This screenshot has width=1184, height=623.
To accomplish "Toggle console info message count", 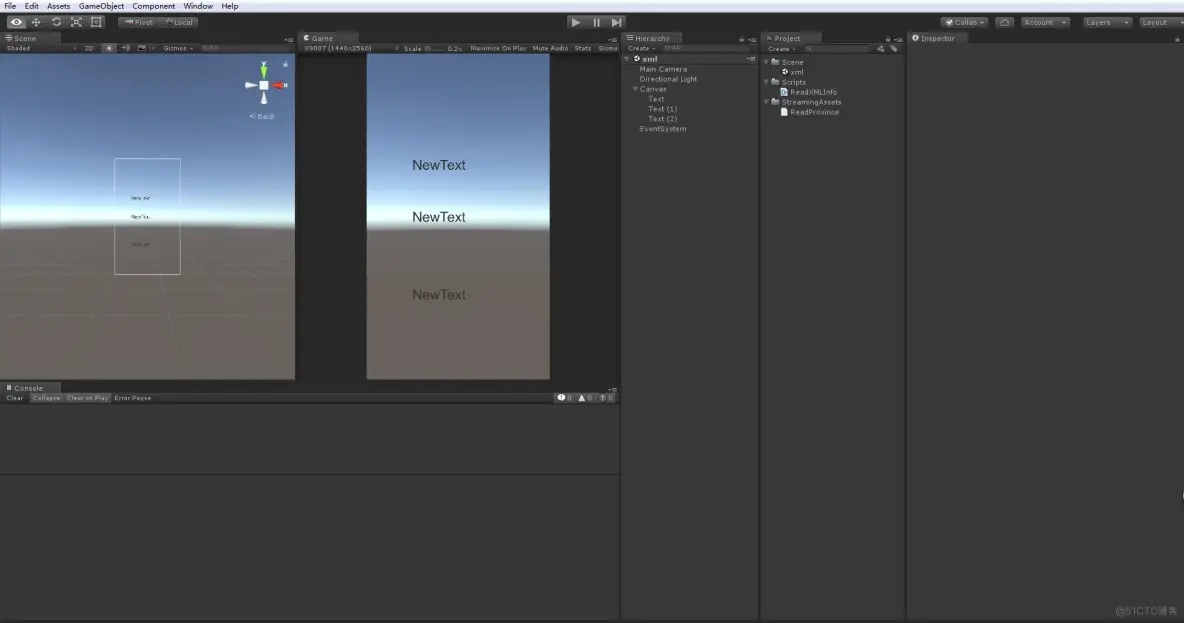I will tap(565, 398).
